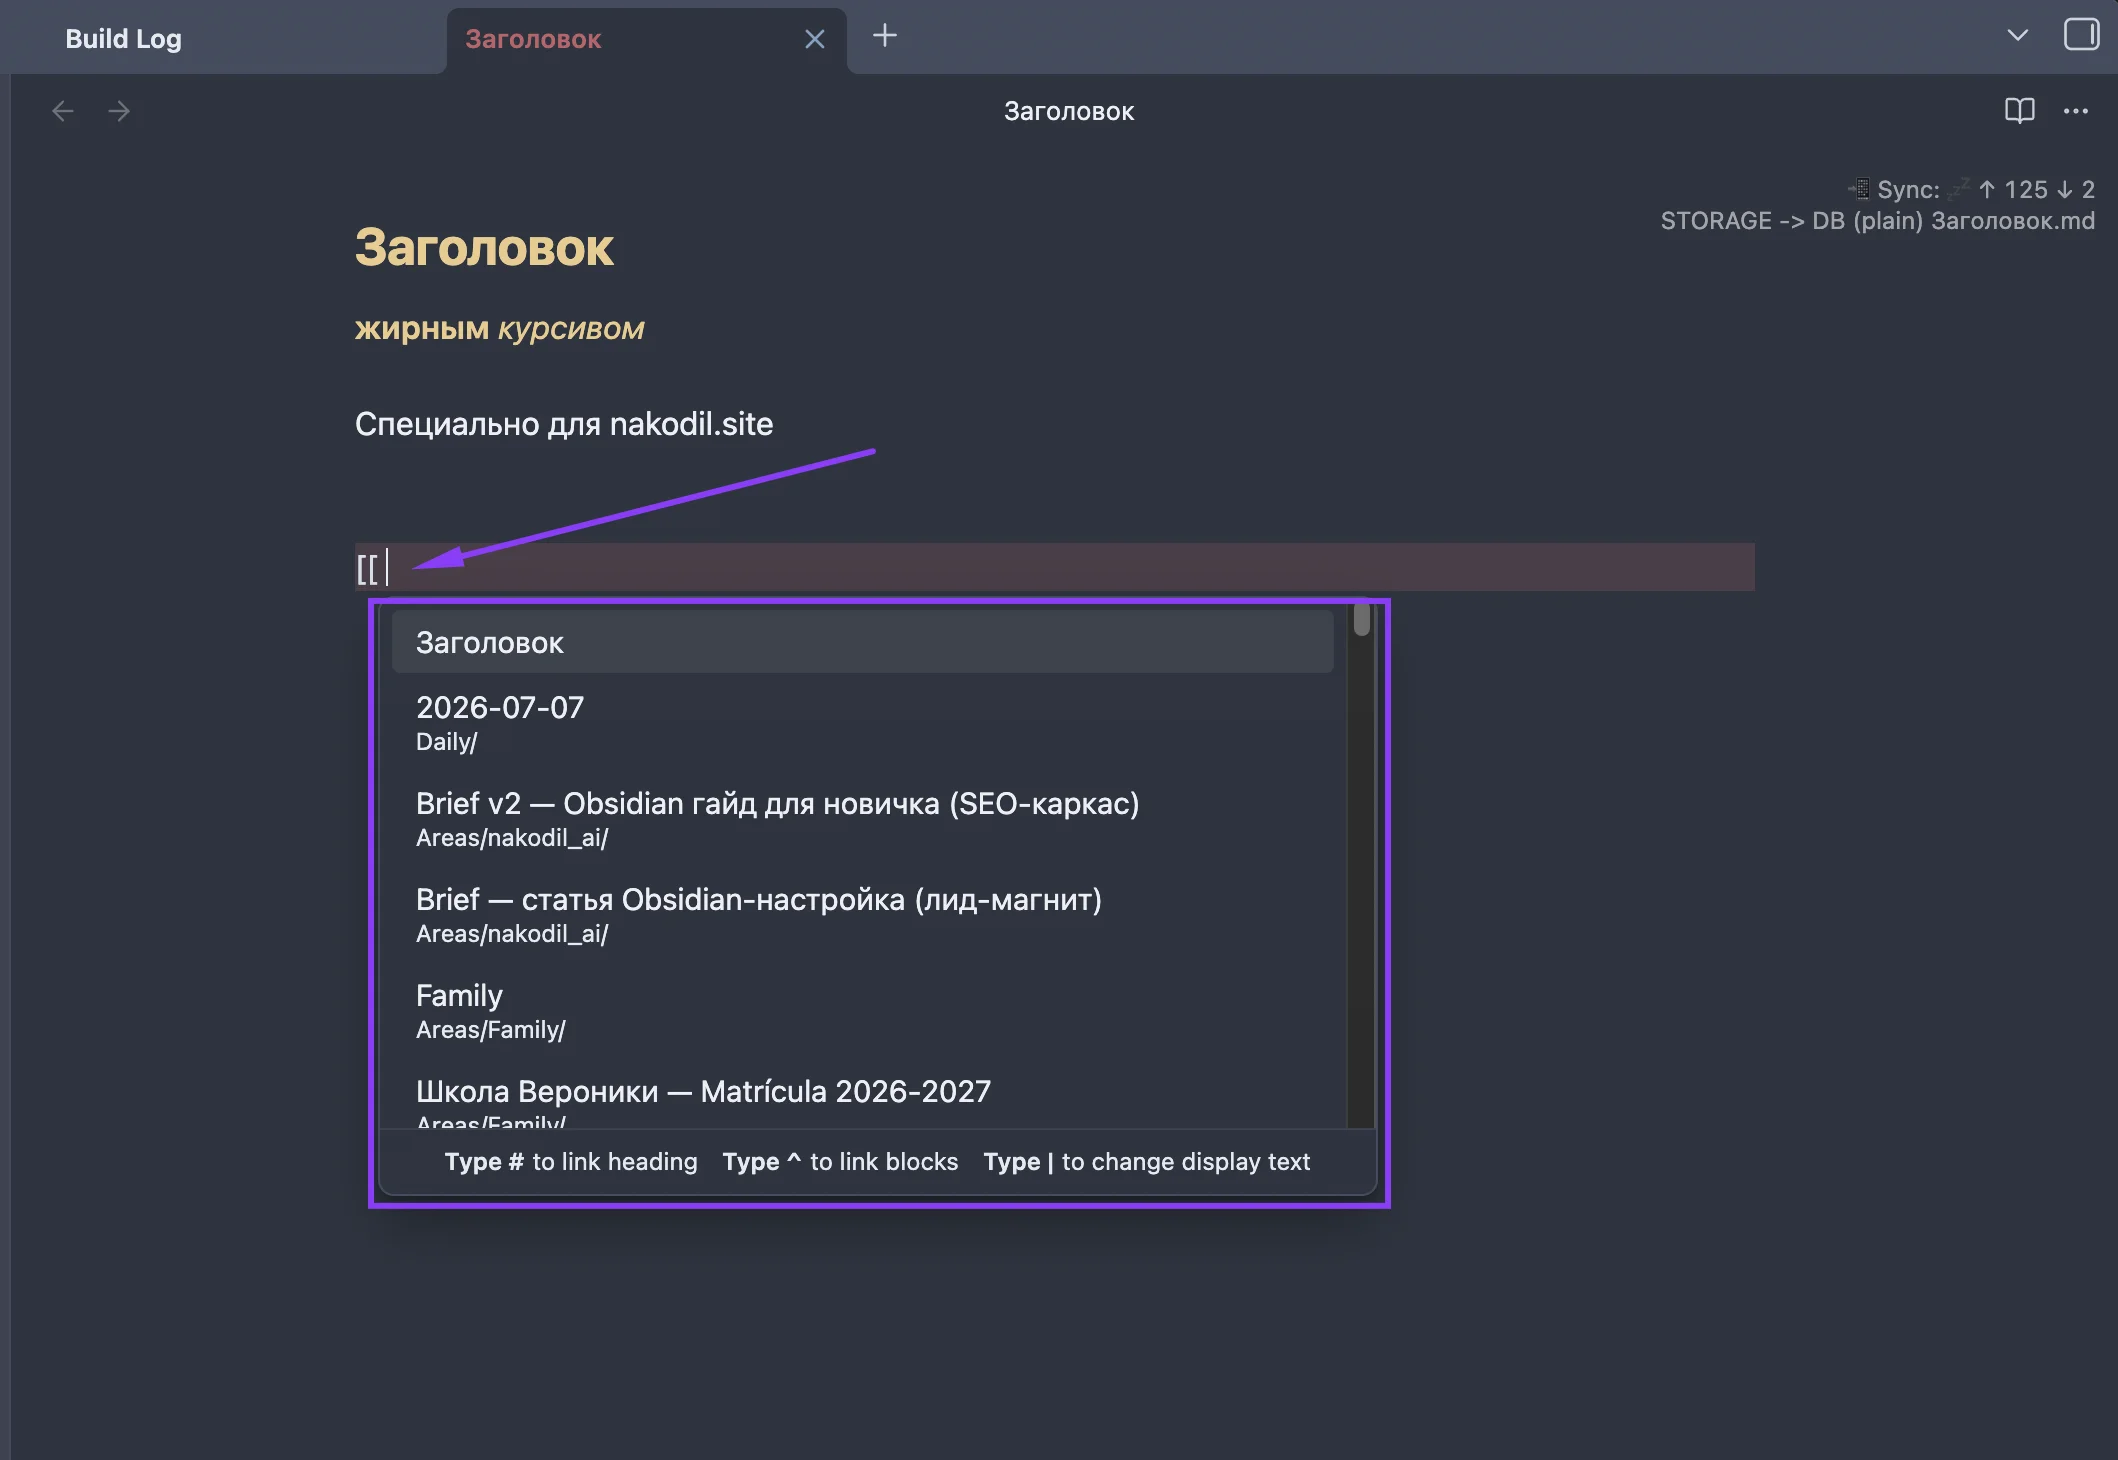
Task: Click the 'Специально для nakodil.site' paragraph
Action: (x=564, y=424)
